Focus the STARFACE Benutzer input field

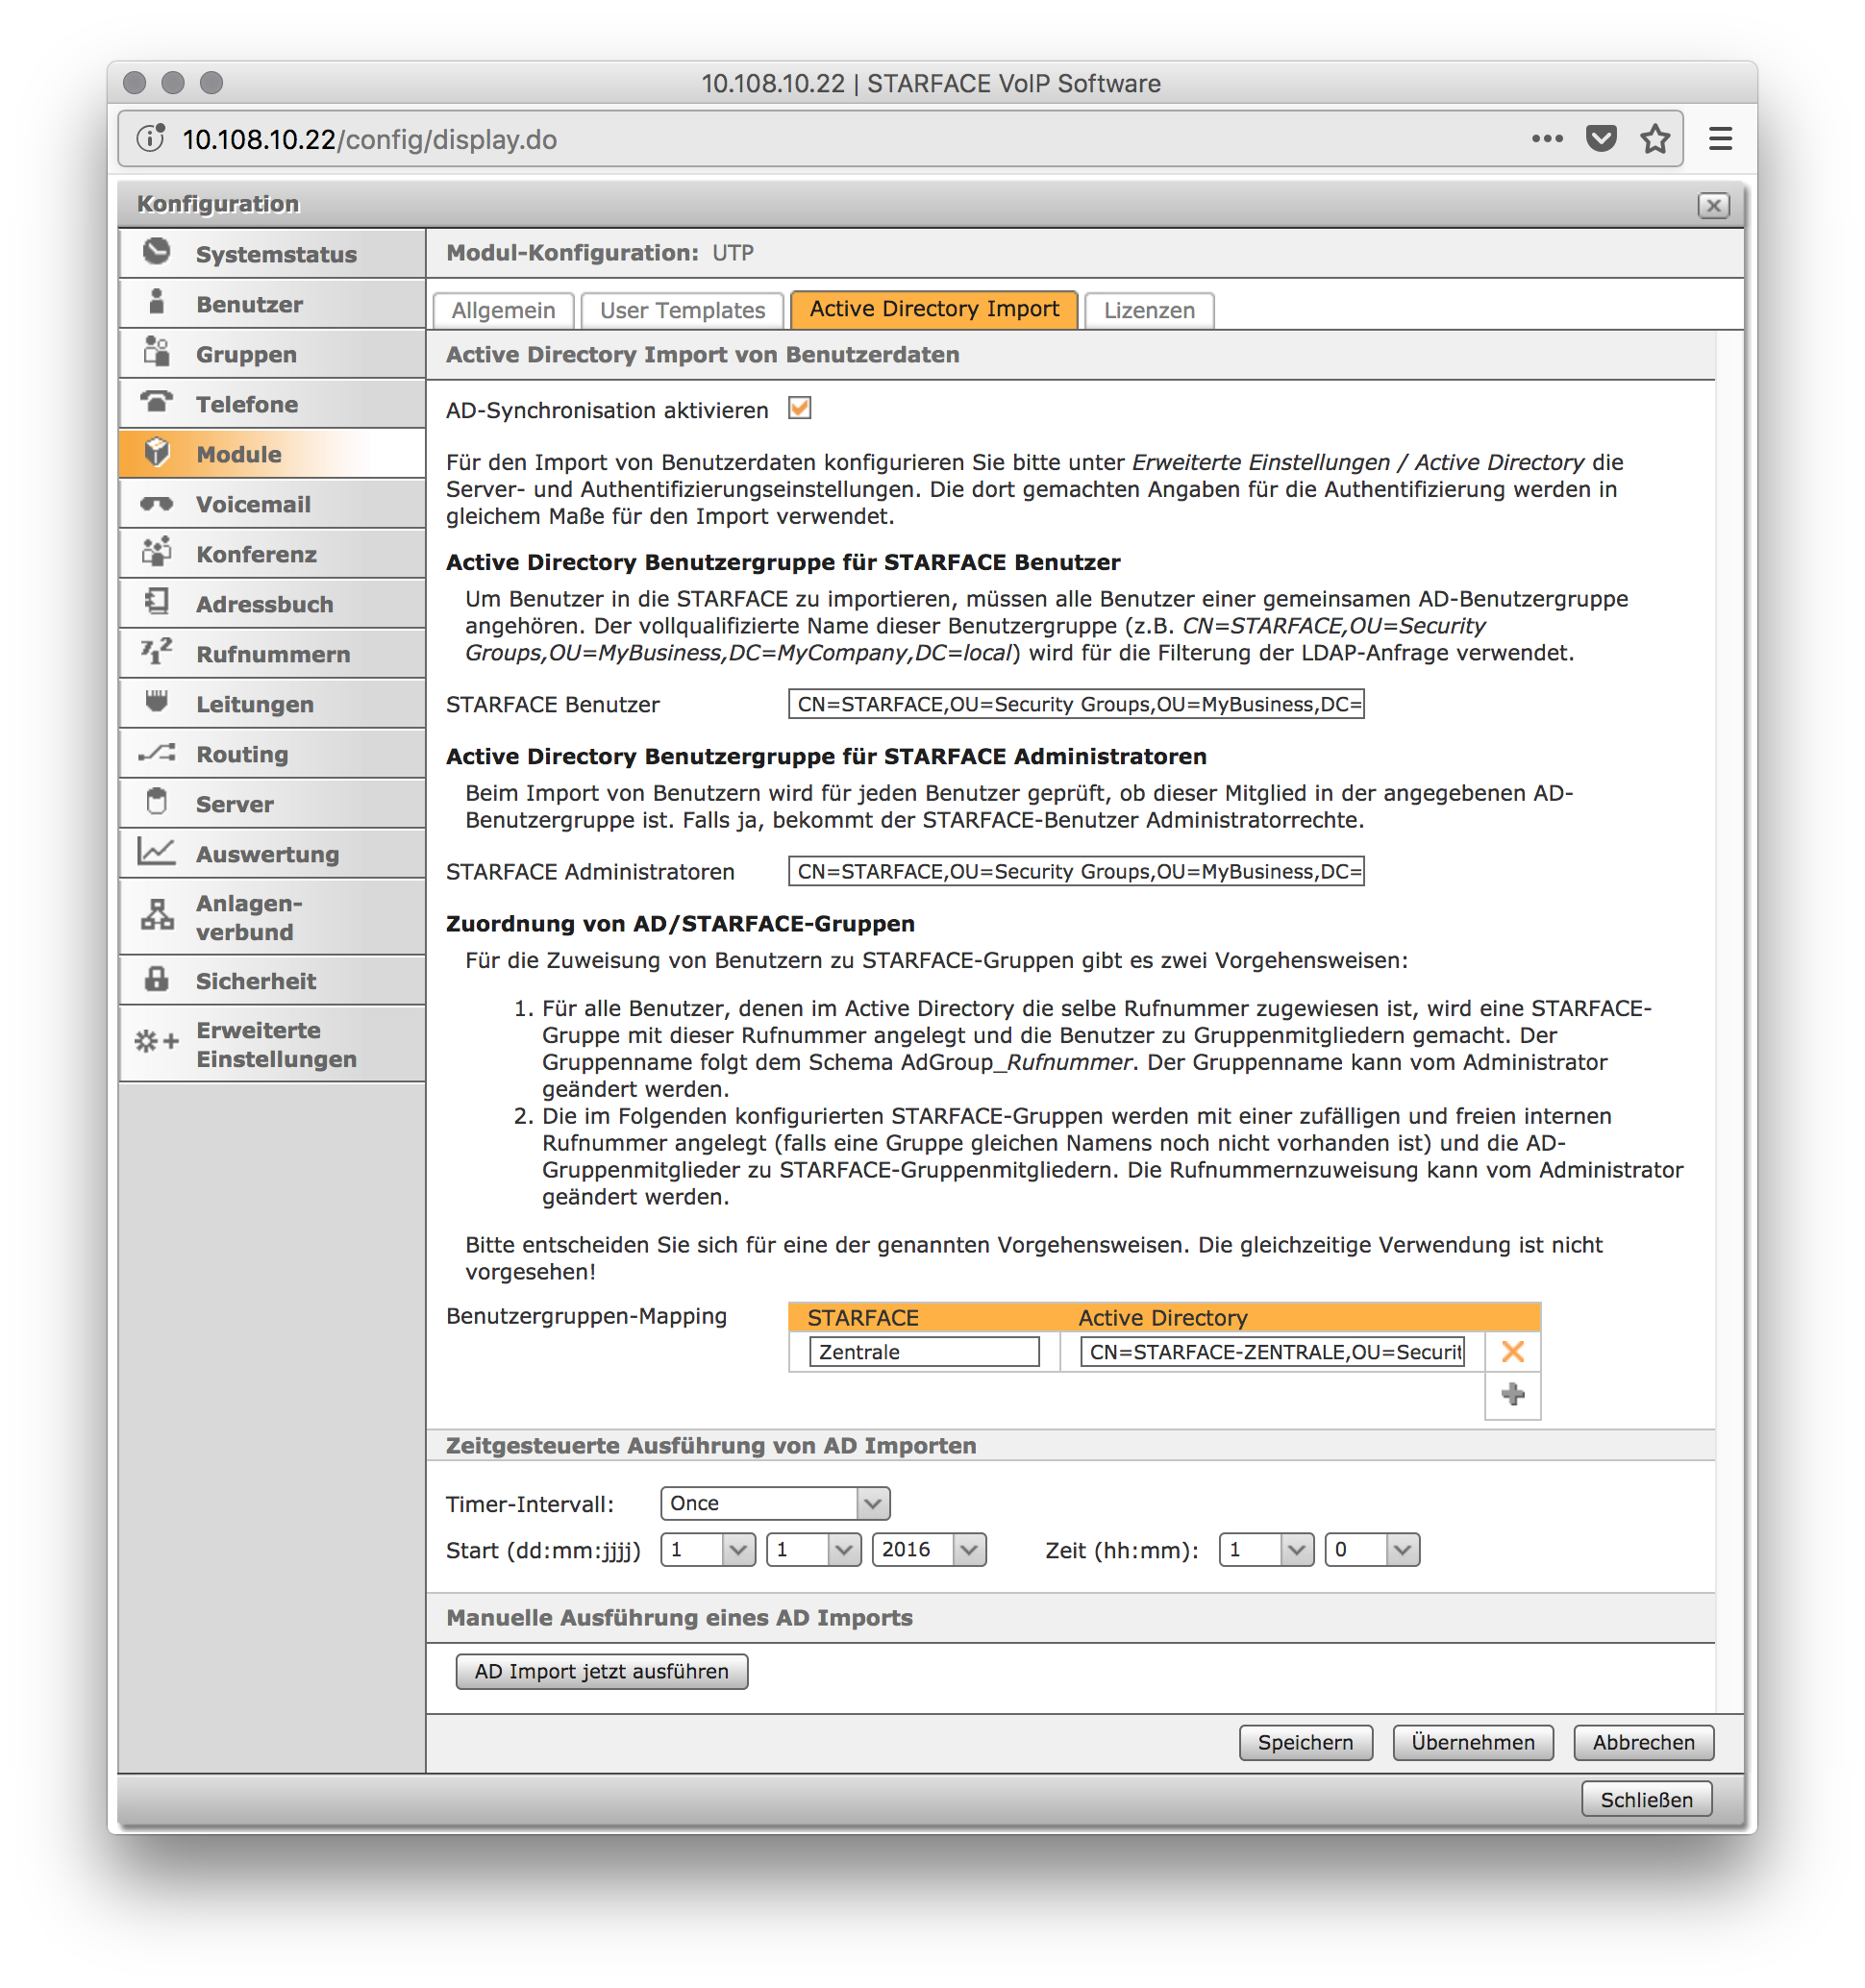tap(1076, 704)
